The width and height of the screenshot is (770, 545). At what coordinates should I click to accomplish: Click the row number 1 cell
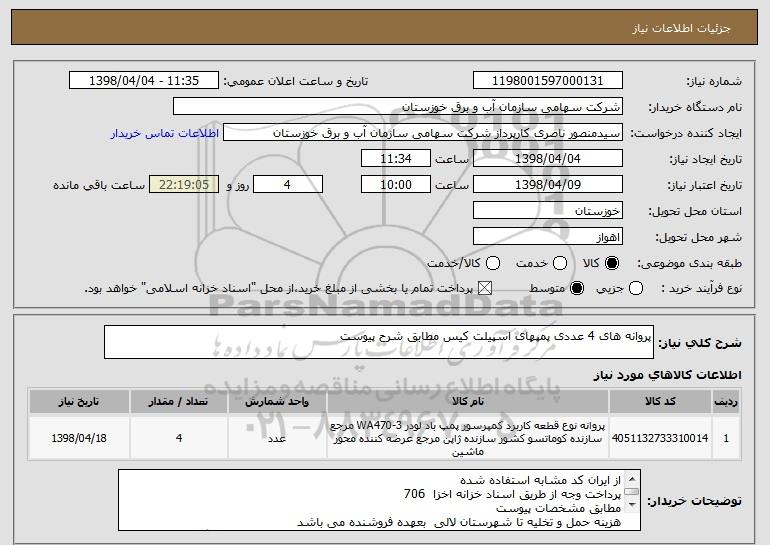726,438
